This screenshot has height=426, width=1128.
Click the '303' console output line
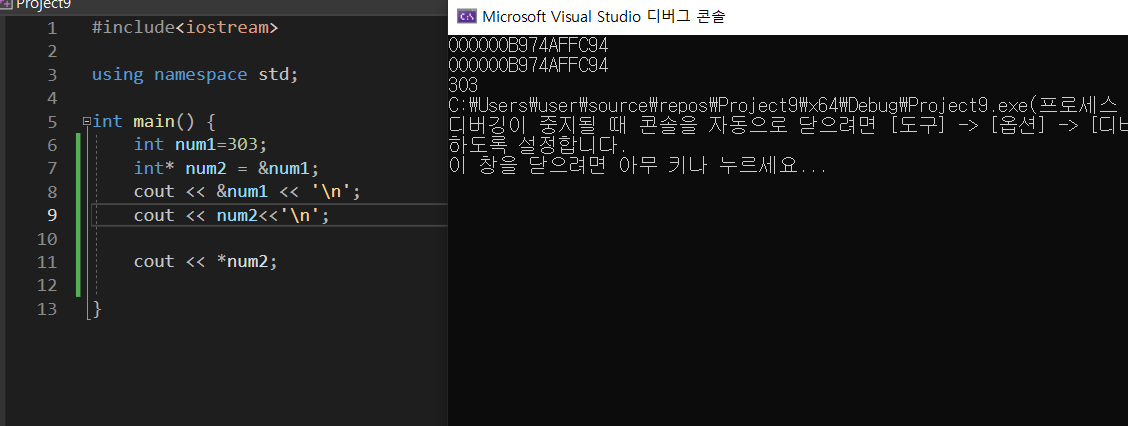(x=463, y=86)
